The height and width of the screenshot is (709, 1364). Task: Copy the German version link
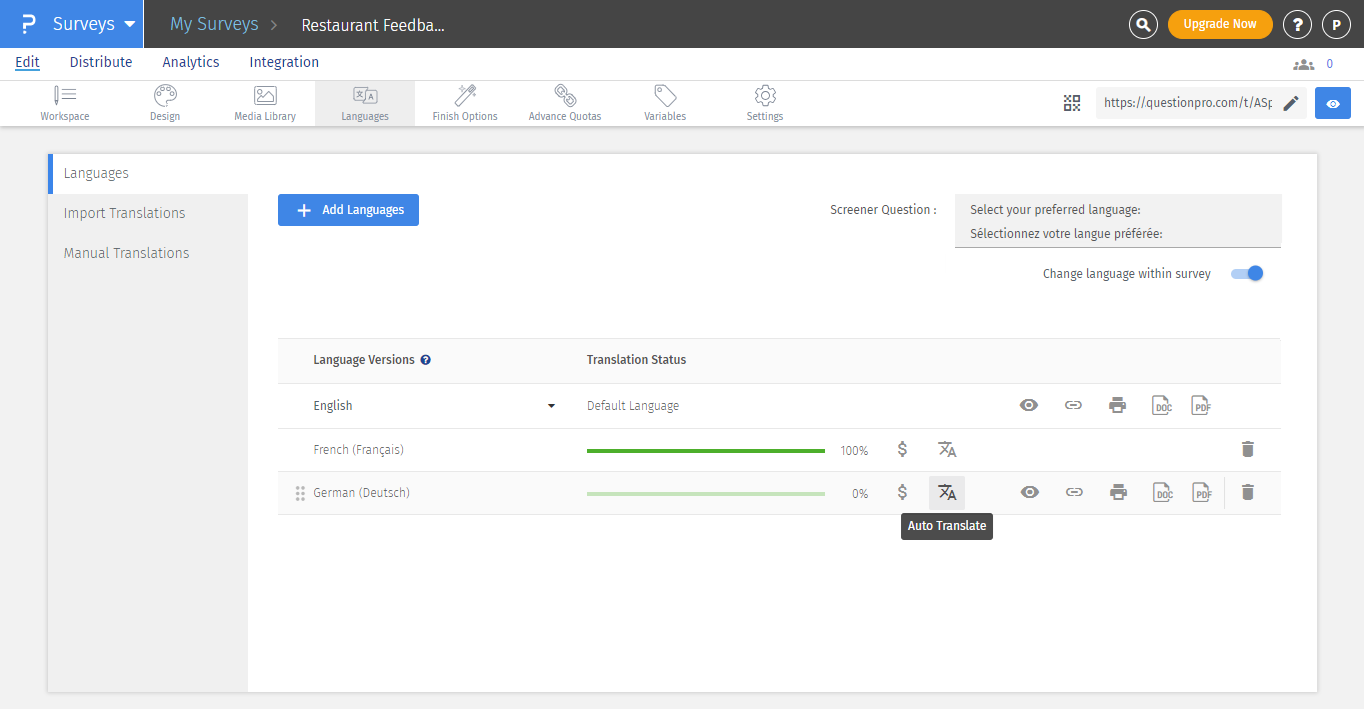point(1074,492)
